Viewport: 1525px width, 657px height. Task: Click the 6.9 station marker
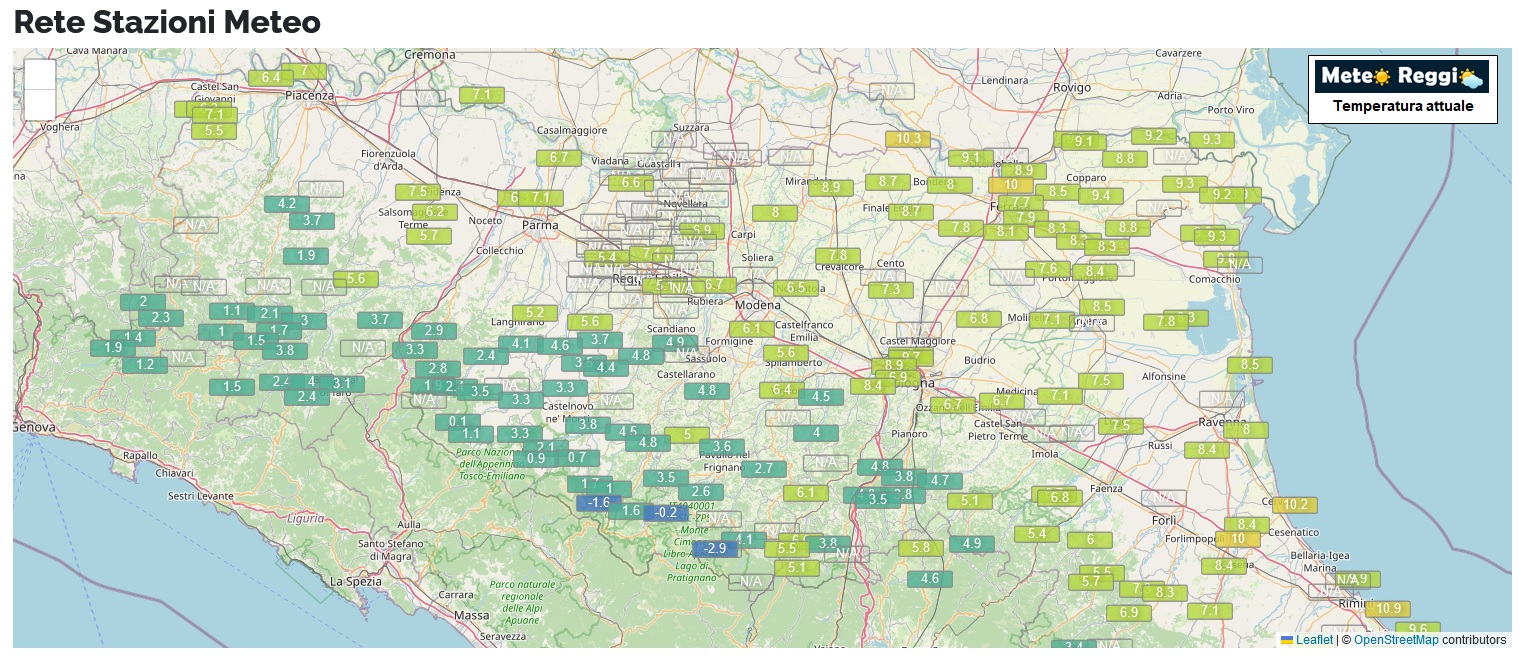[x=1128, y=612]
